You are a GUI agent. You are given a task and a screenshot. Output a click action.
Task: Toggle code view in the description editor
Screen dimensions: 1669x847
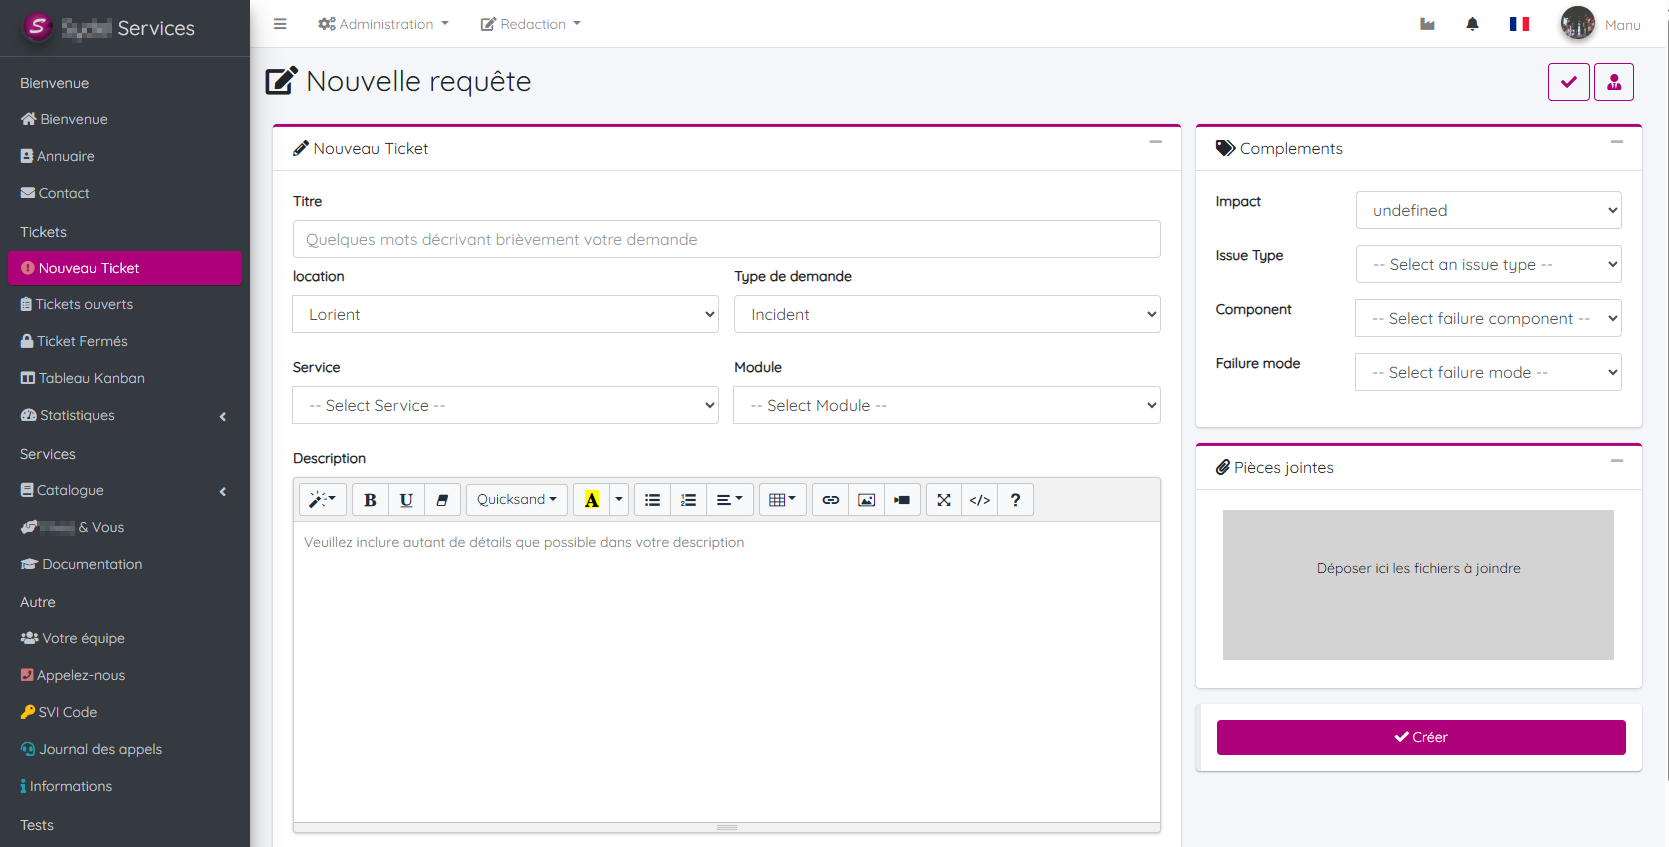[980, 500]
